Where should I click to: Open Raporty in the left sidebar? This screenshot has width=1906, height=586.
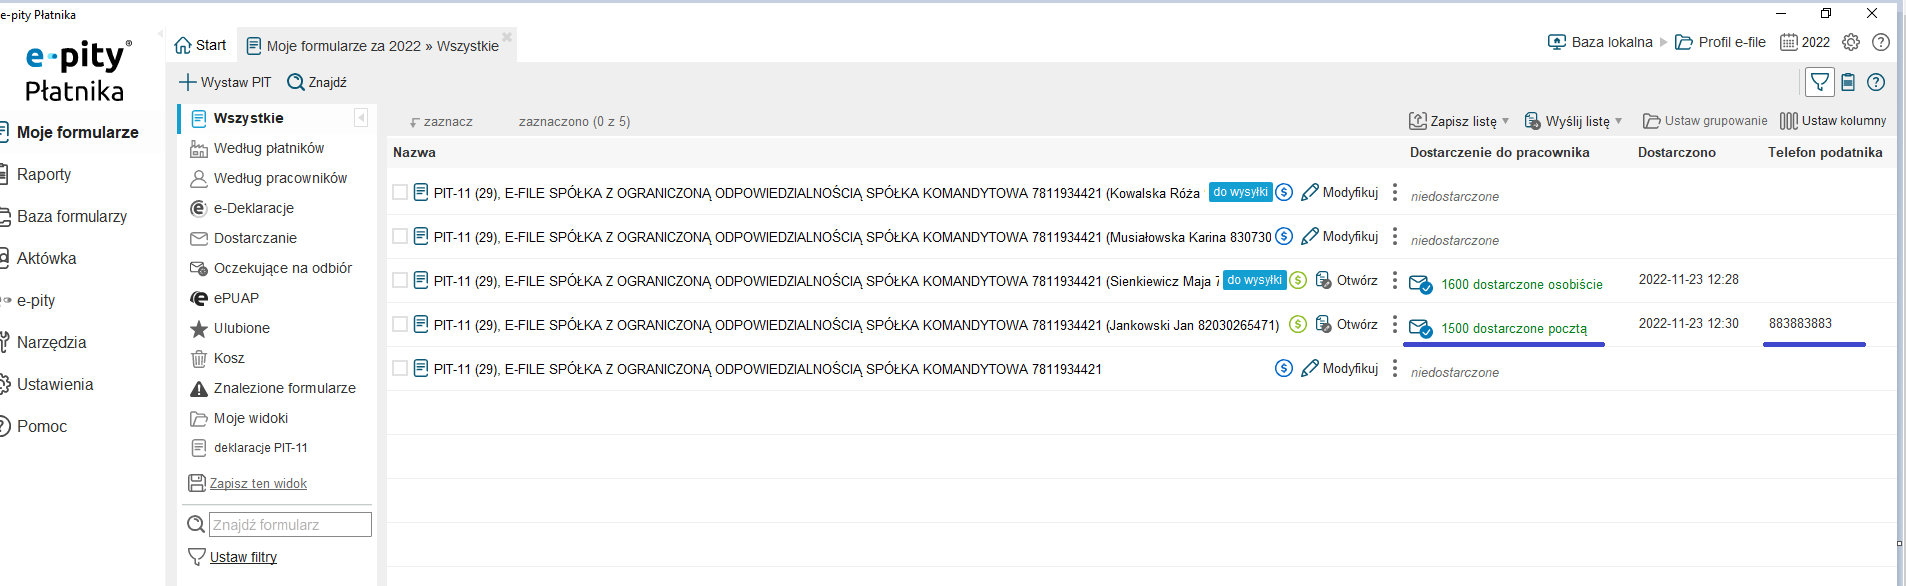click(44, 174)
